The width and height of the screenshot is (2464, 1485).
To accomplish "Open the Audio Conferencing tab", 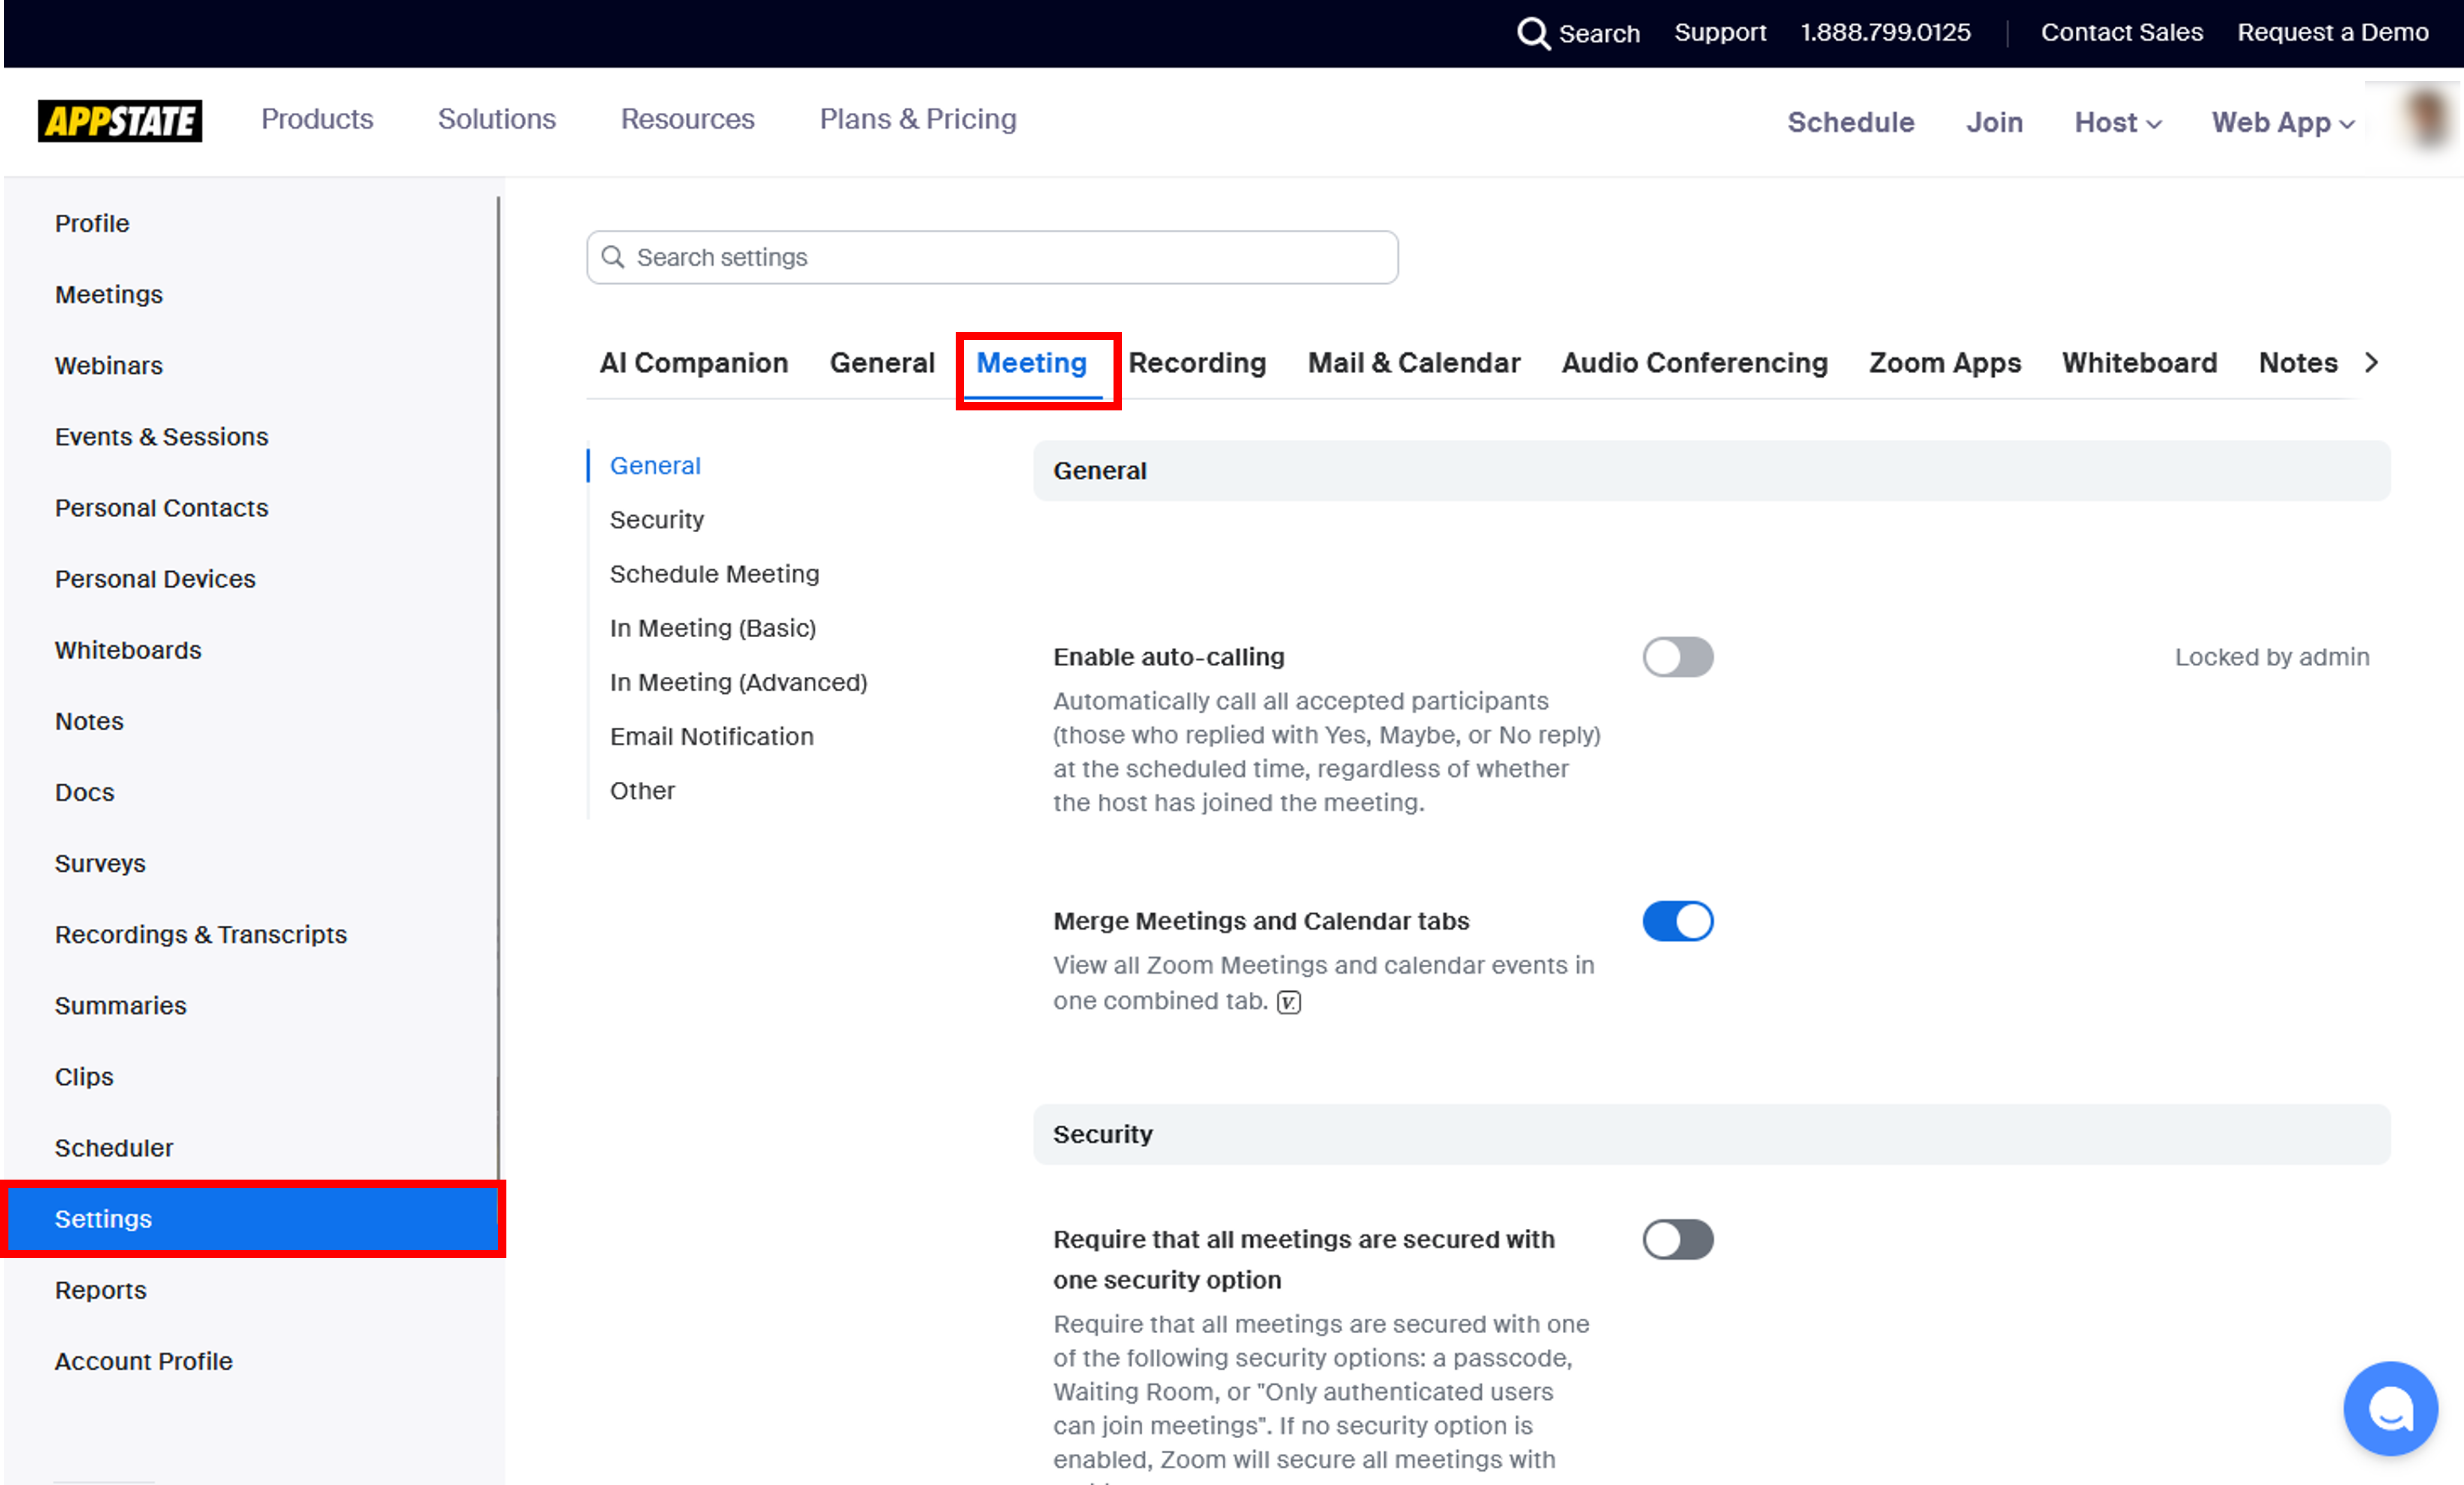I will pyautogui.click(x=1694, y=363).
